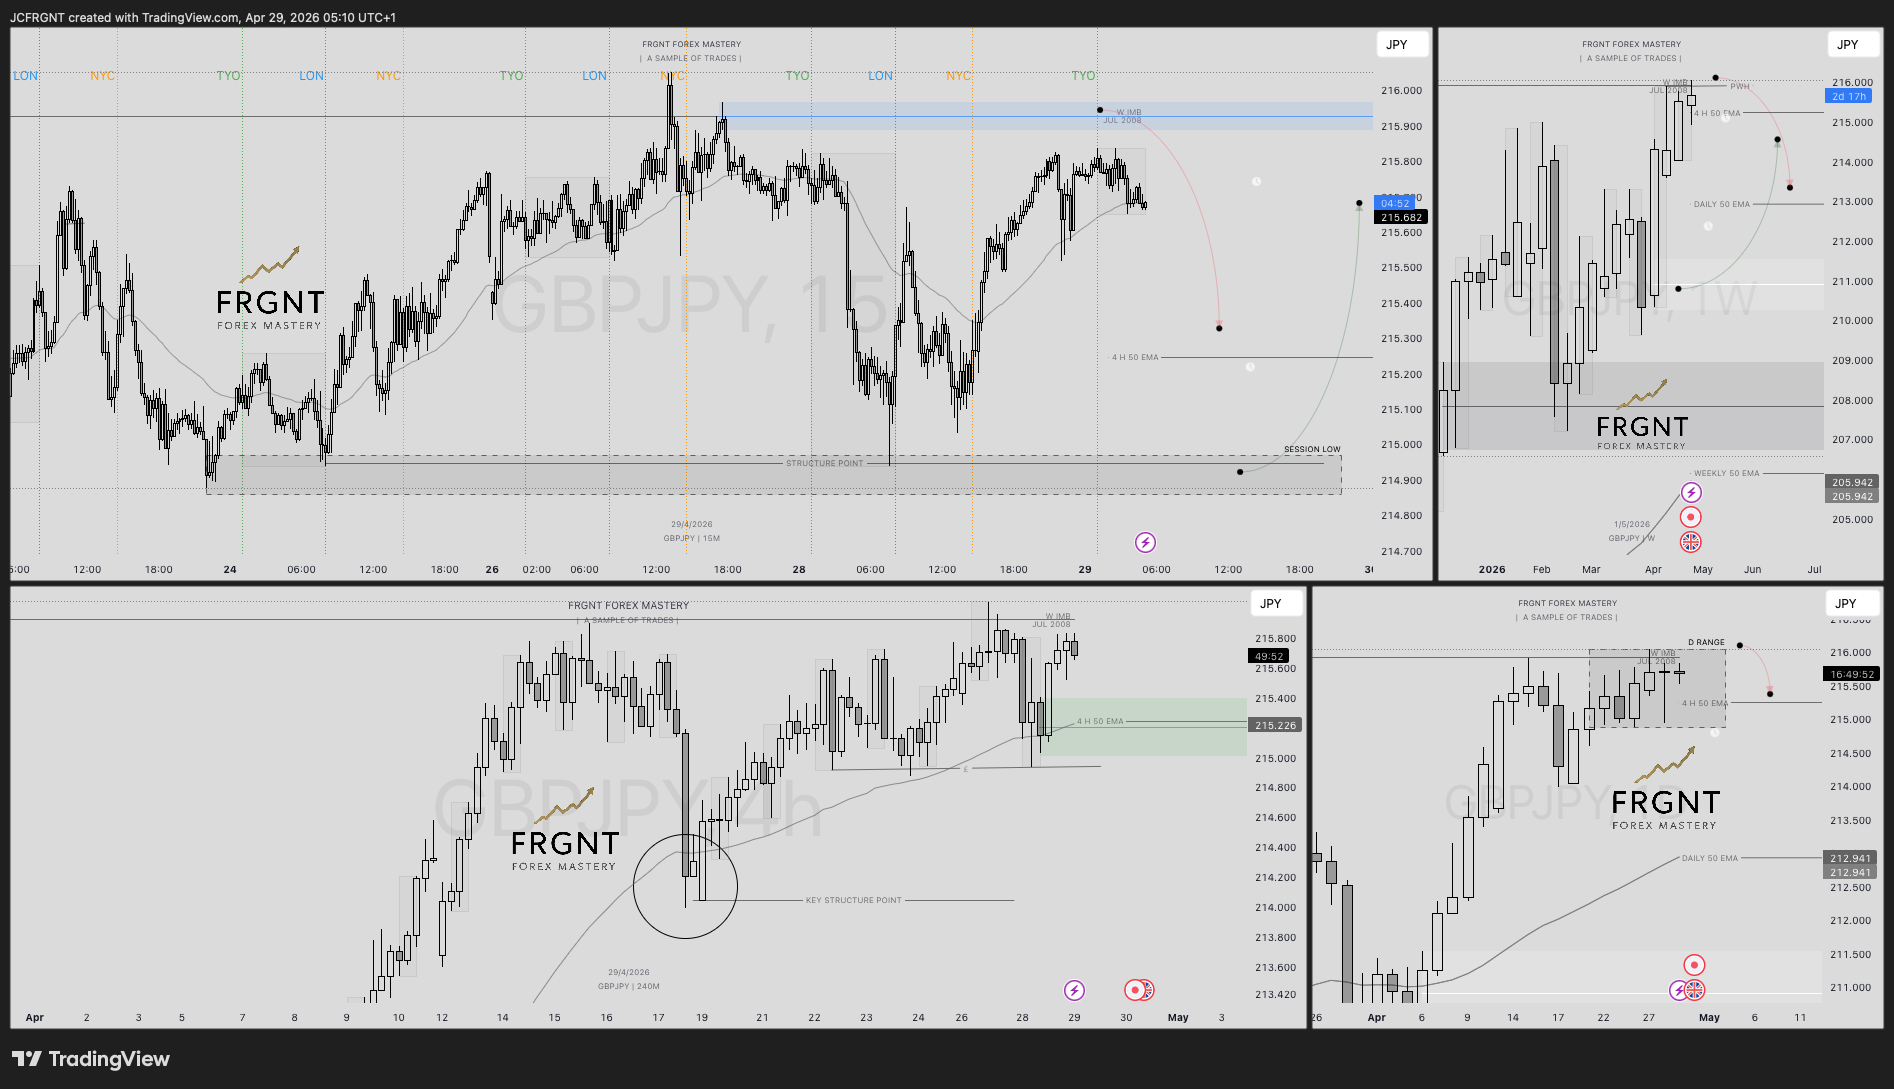This screenshot has width=1894, height=1089.
Task: Click the clock icon below the D RANGE box
Action: pyautogui.click(x=1715, y=733)
